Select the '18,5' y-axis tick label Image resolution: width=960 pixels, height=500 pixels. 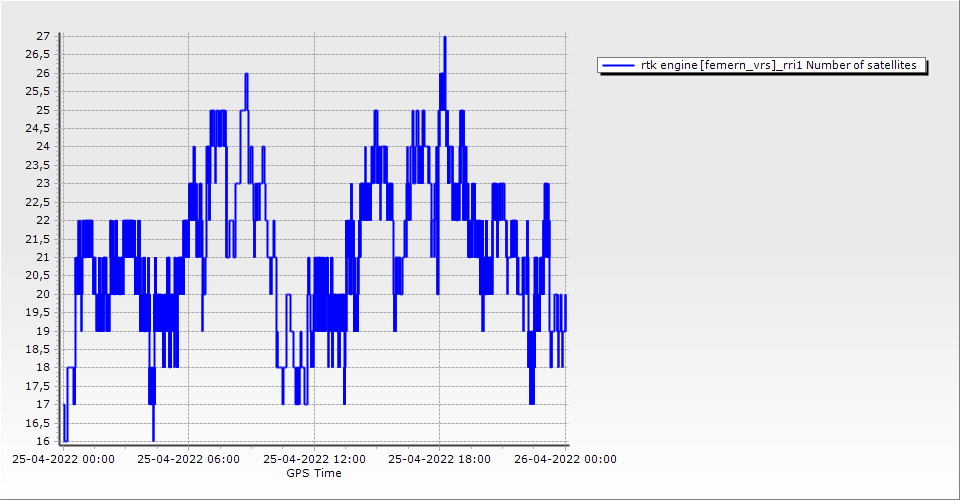(x=38, y=349)
